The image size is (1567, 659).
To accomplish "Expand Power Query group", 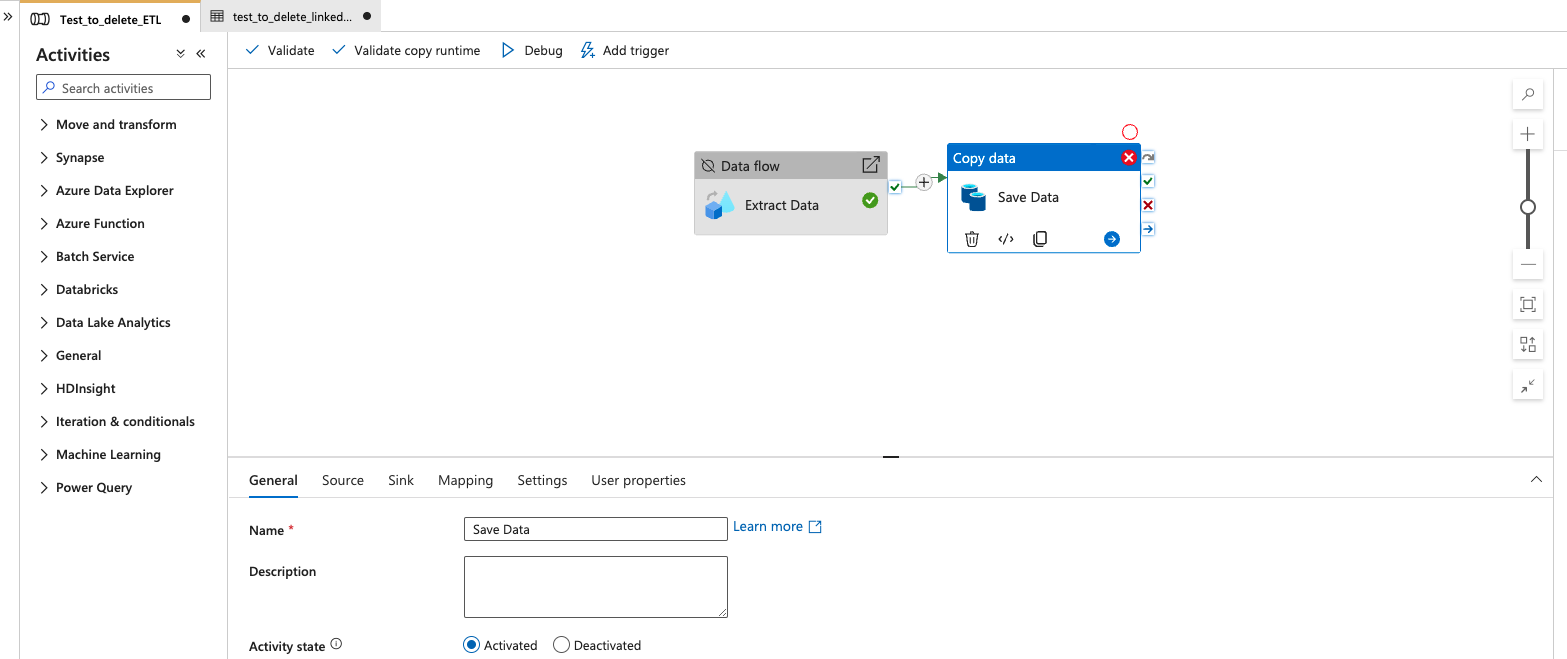I will [44, 488].
